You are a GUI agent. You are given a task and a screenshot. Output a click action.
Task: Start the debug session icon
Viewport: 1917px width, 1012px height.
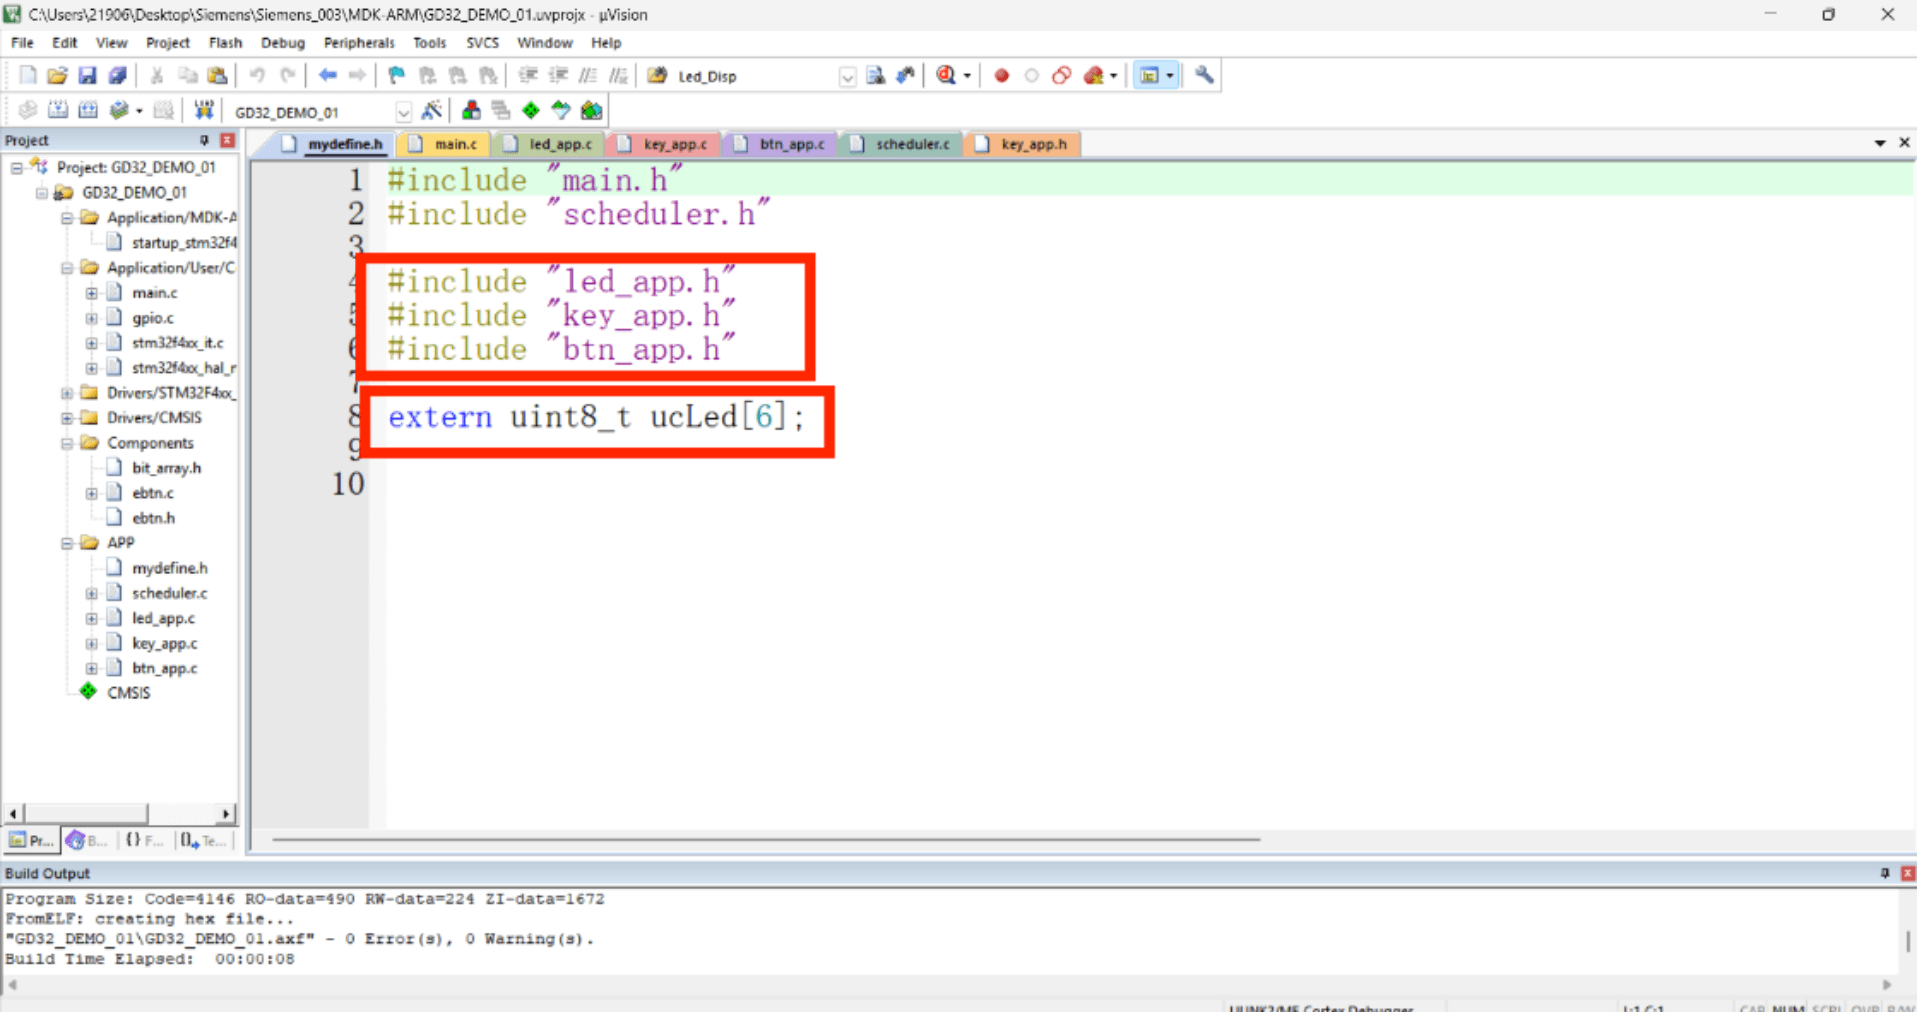947,75
